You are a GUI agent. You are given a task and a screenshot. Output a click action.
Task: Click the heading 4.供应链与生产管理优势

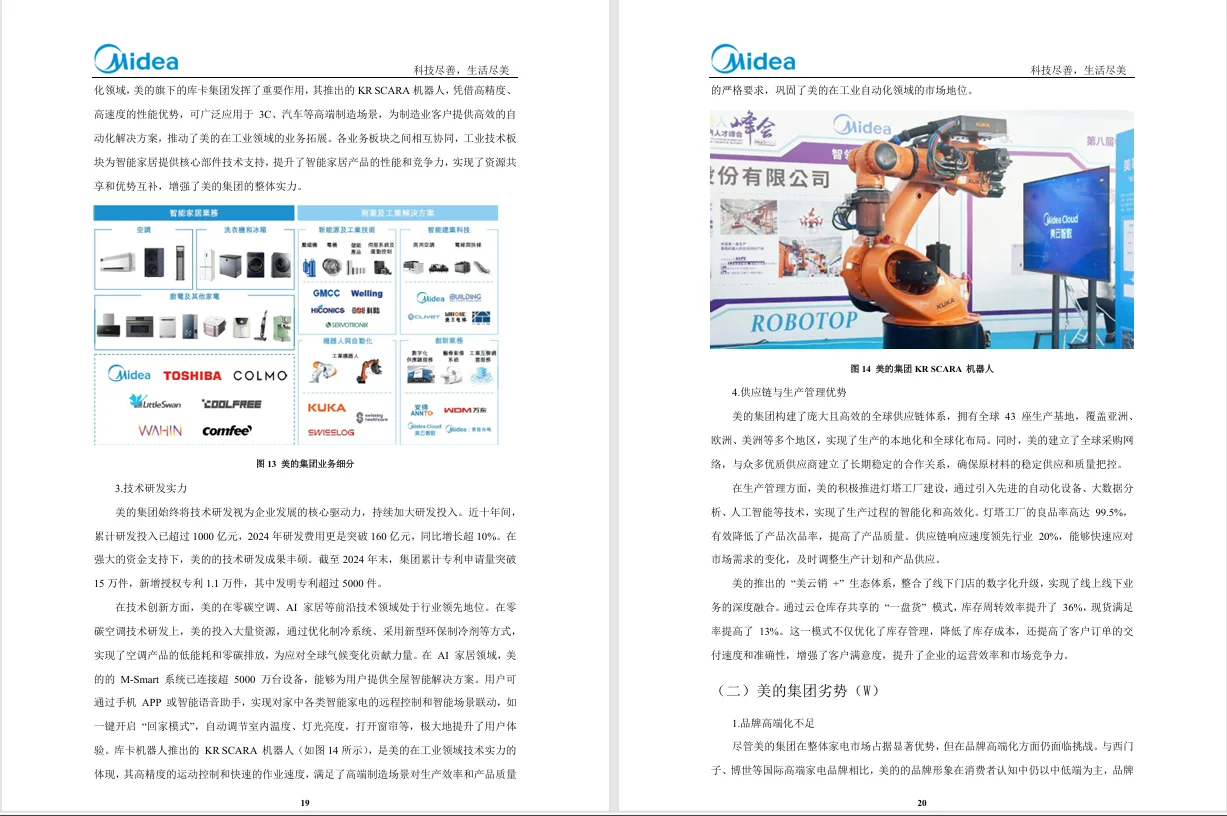click(789, 392)
